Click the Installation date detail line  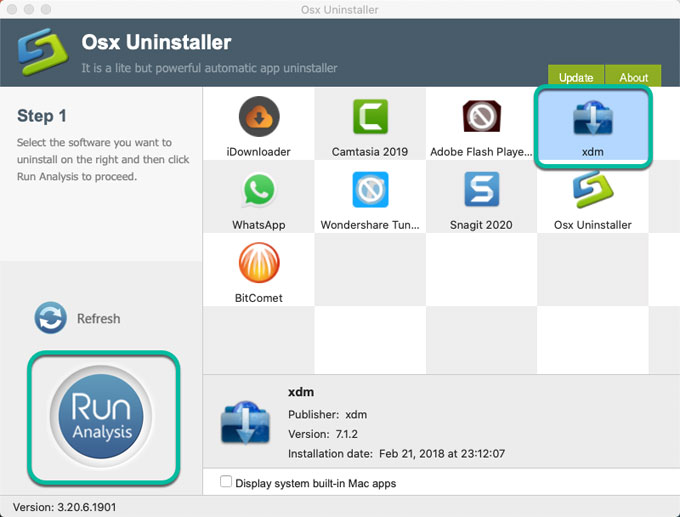click(x=396, y=454)
